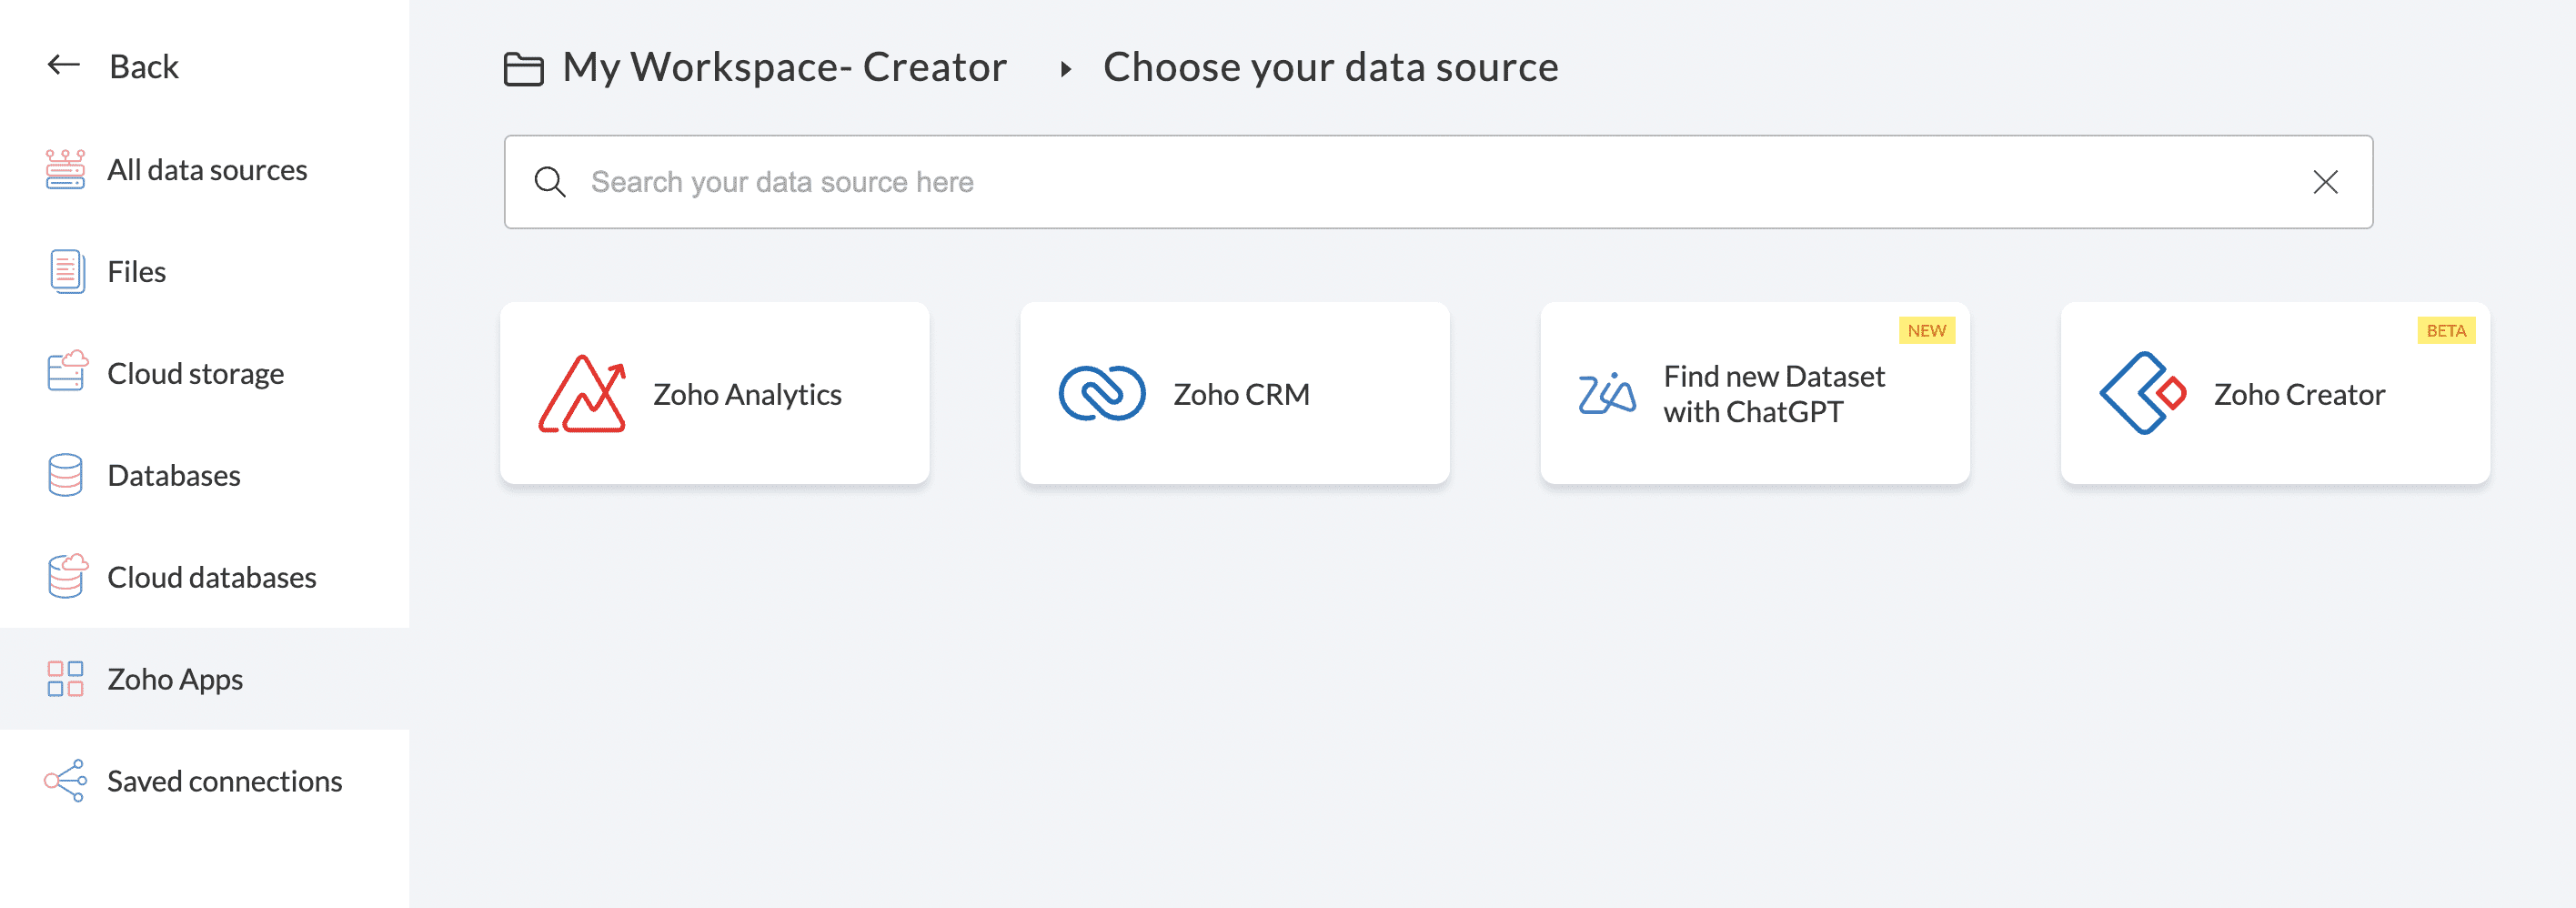Click the Back arrow icon
Screen dimensions: 2576x908
coord(64,66)
